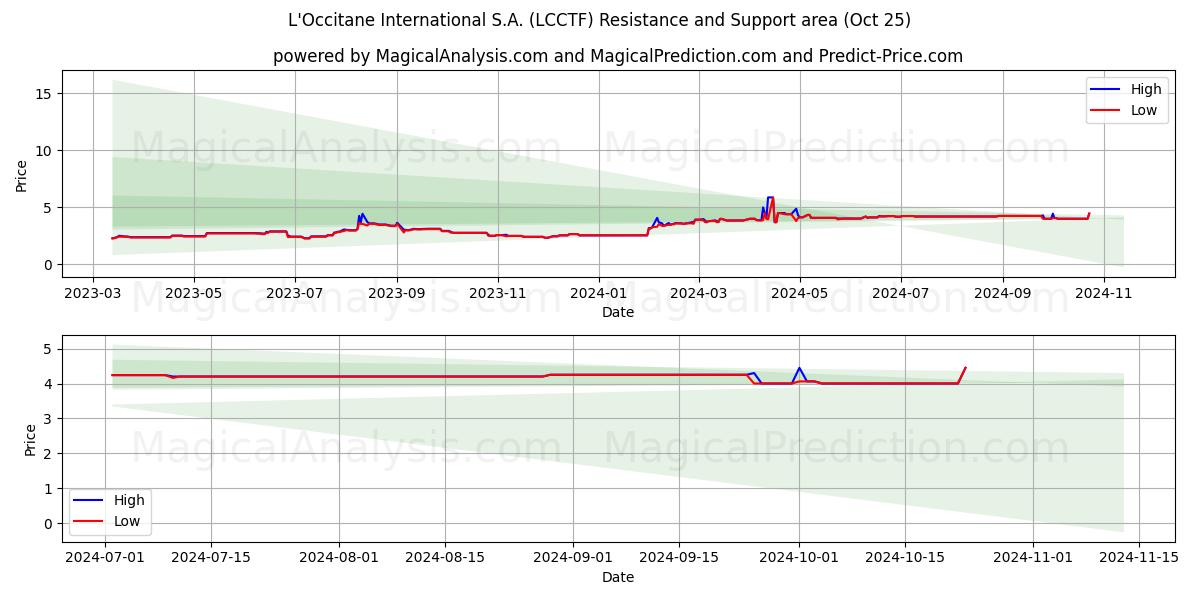Click the '2023-05' date tick label

tap(193, 294)
